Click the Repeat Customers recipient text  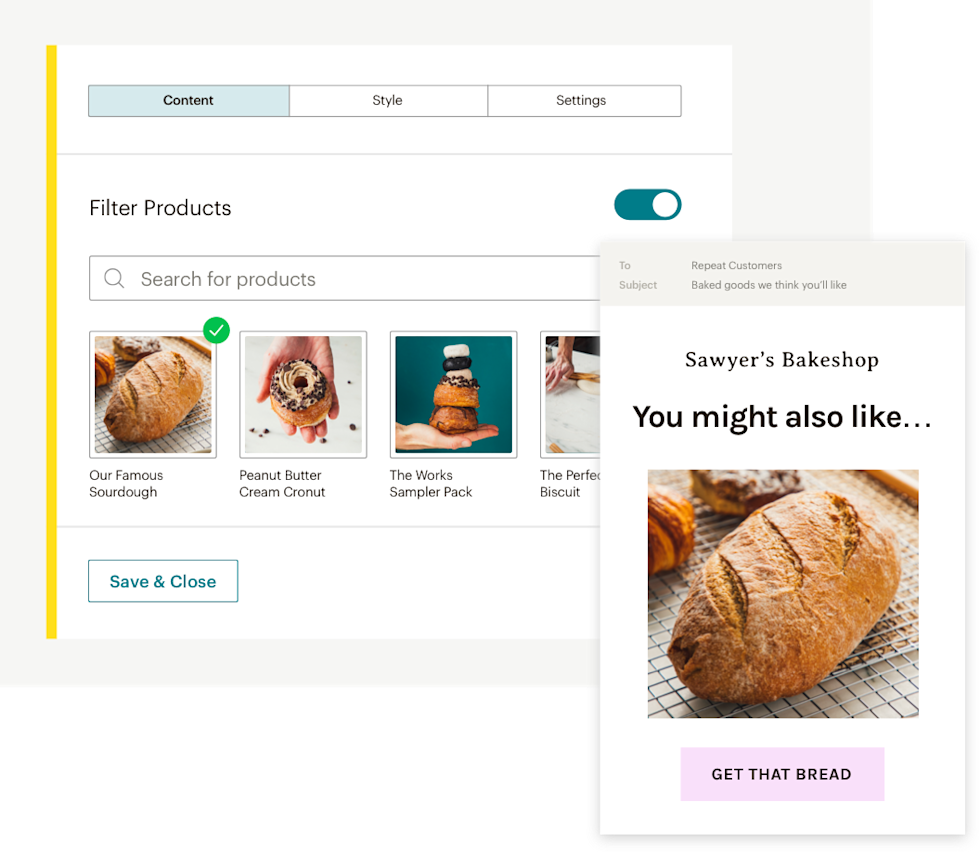pyautogui.click(x=736, y=265)
